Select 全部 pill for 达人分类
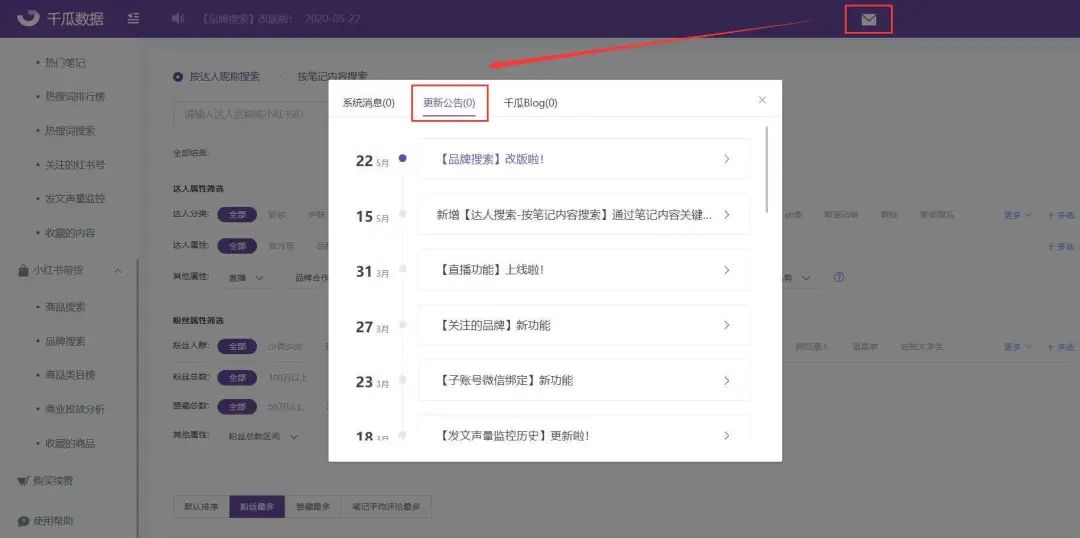 [237, 214]
